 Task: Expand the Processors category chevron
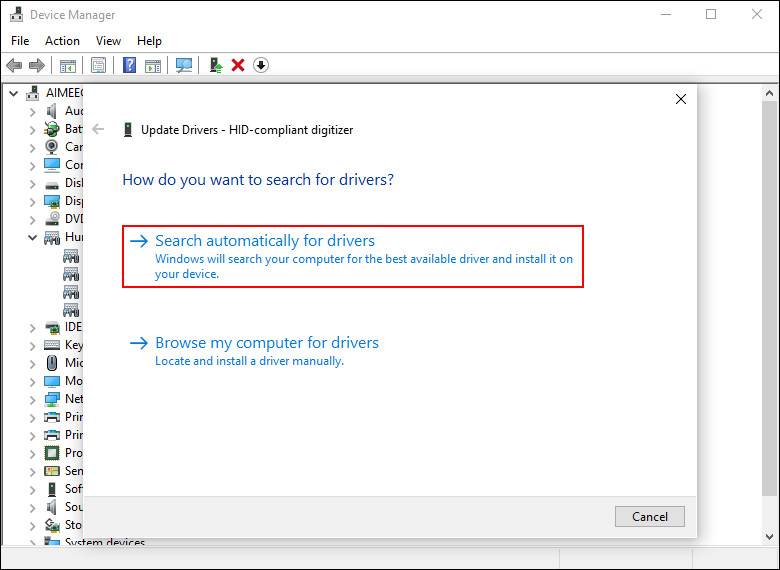tap(32, 453)
